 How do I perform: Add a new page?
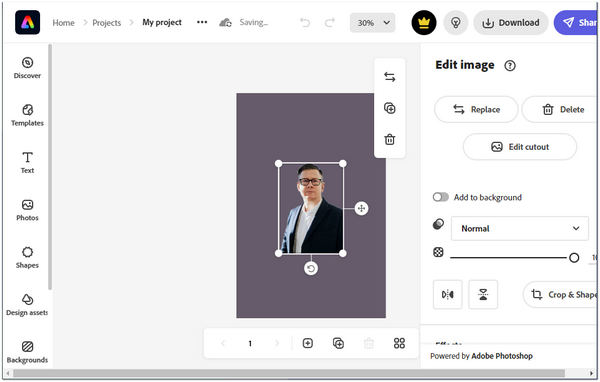tap(308, 343)
